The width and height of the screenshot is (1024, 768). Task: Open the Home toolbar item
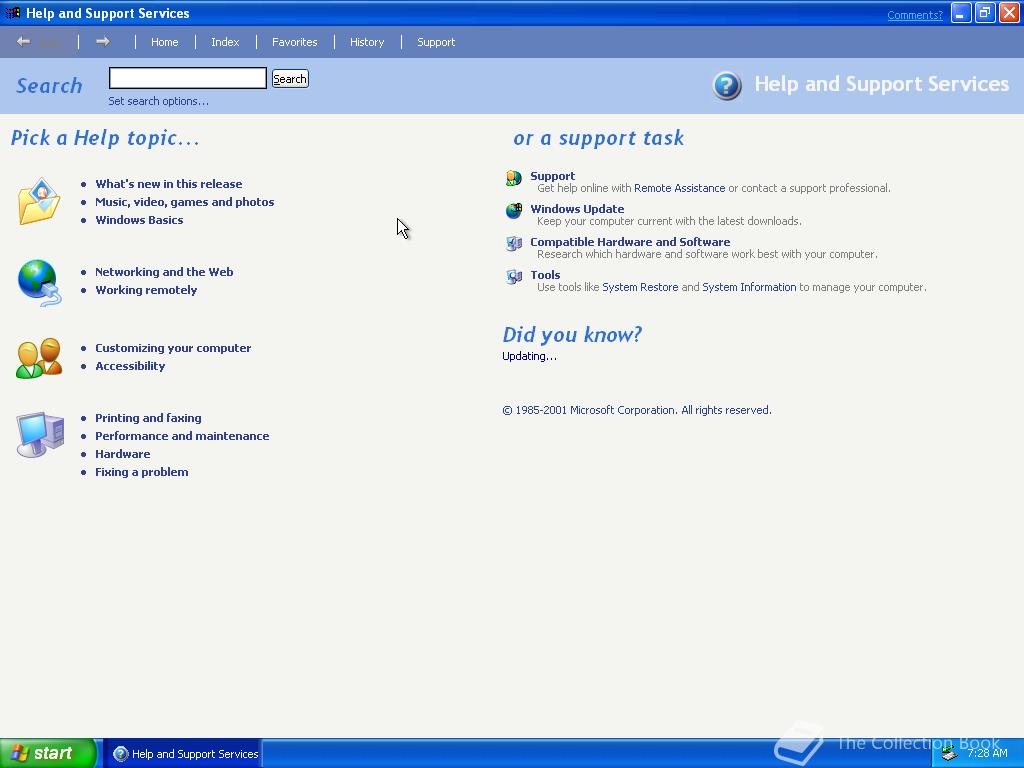click(165, 42)
